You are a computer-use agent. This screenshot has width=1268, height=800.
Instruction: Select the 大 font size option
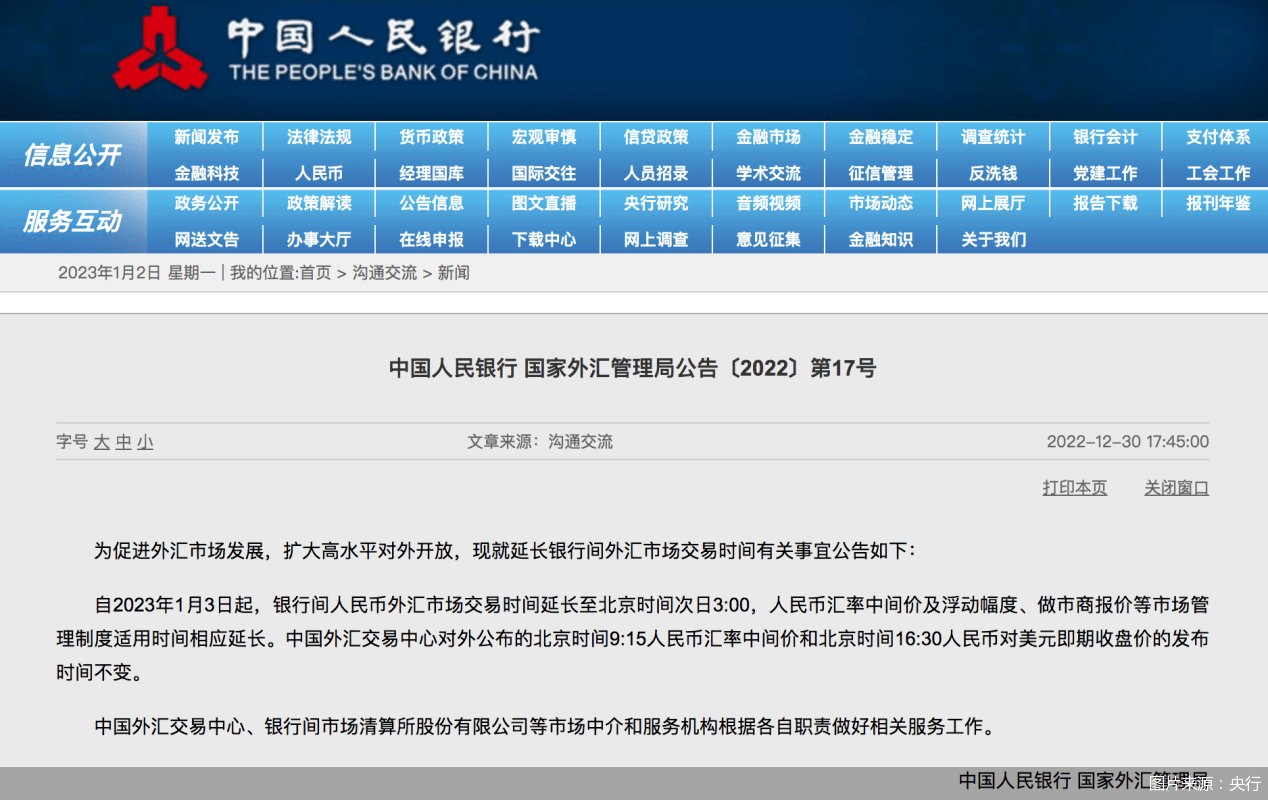tap(104, 441)
